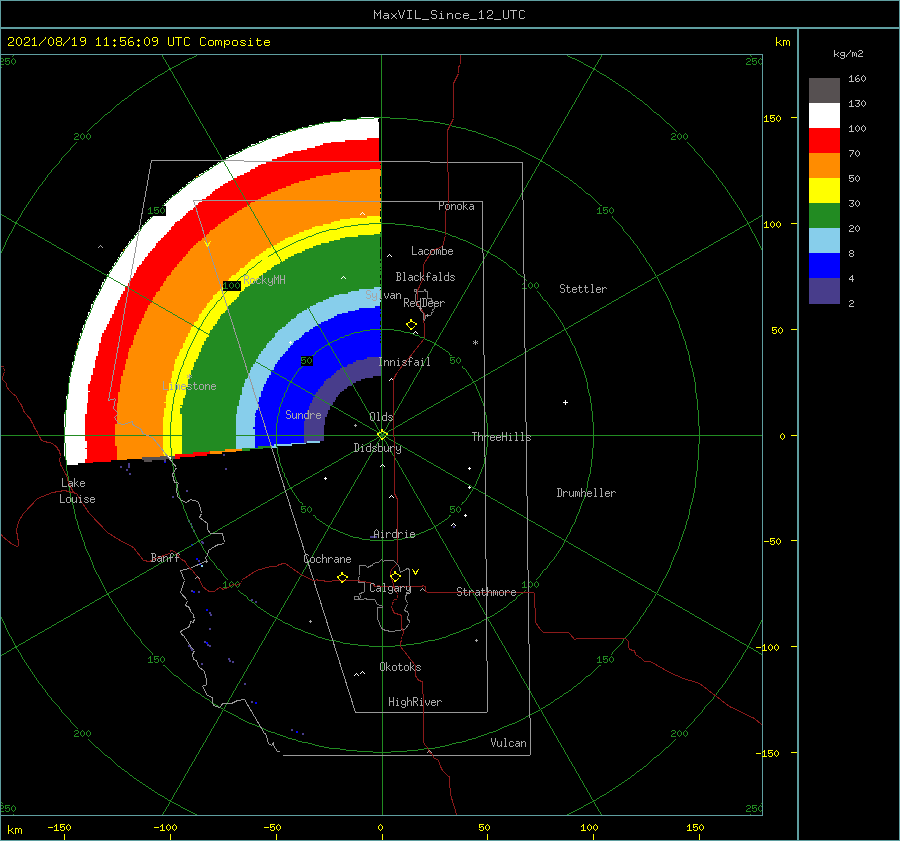Screen dimensions: 900x841
Task: Select the Innisfail city label
Action: pos(405,362)
